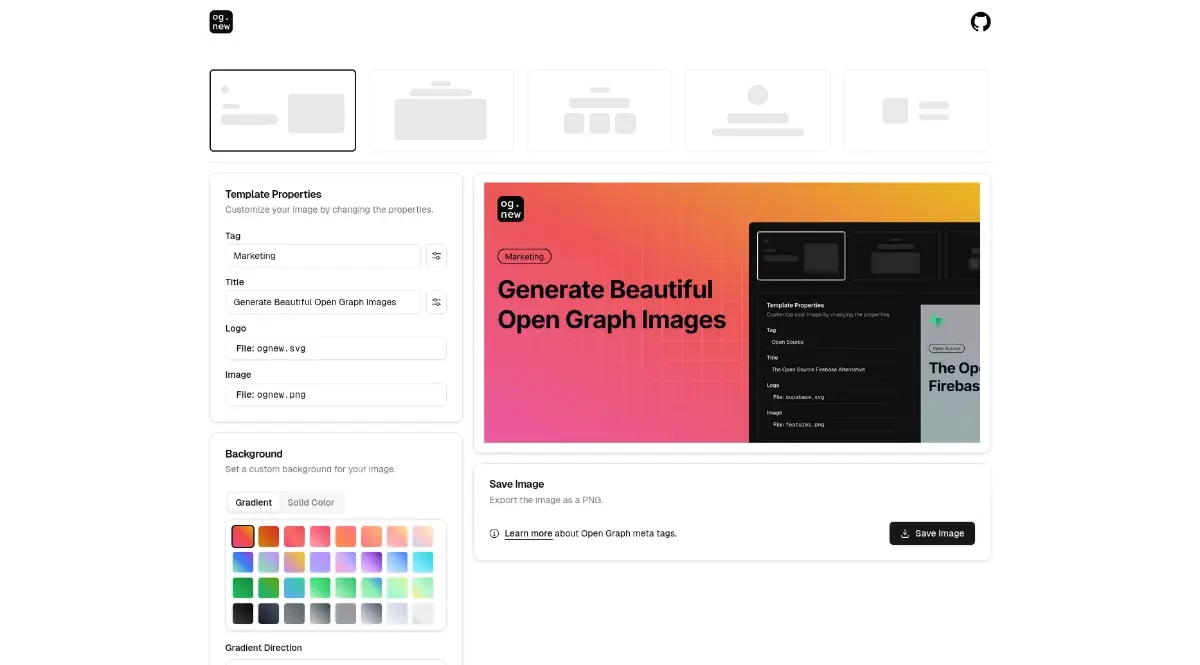This screenshot has width=1200, height=665.
Task: Switch to the Gradient tab
Action: coord(254,502)
